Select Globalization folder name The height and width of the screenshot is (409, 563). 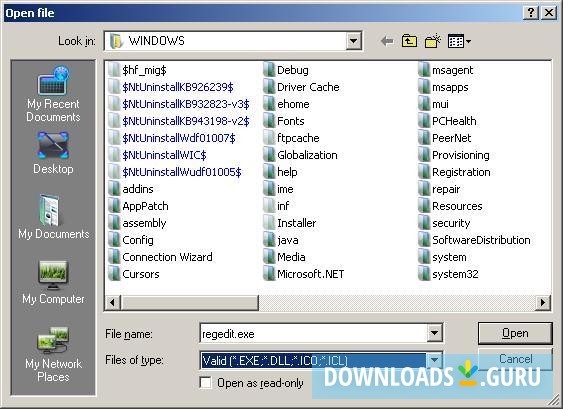pos(307,155)
